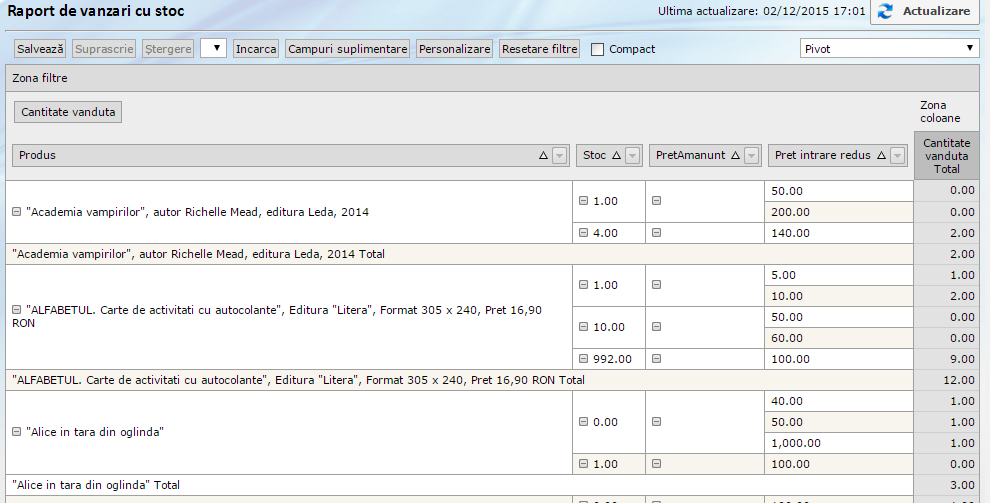Click the Resetare filtre button
The image size is (990, 503).
[539, 48]
